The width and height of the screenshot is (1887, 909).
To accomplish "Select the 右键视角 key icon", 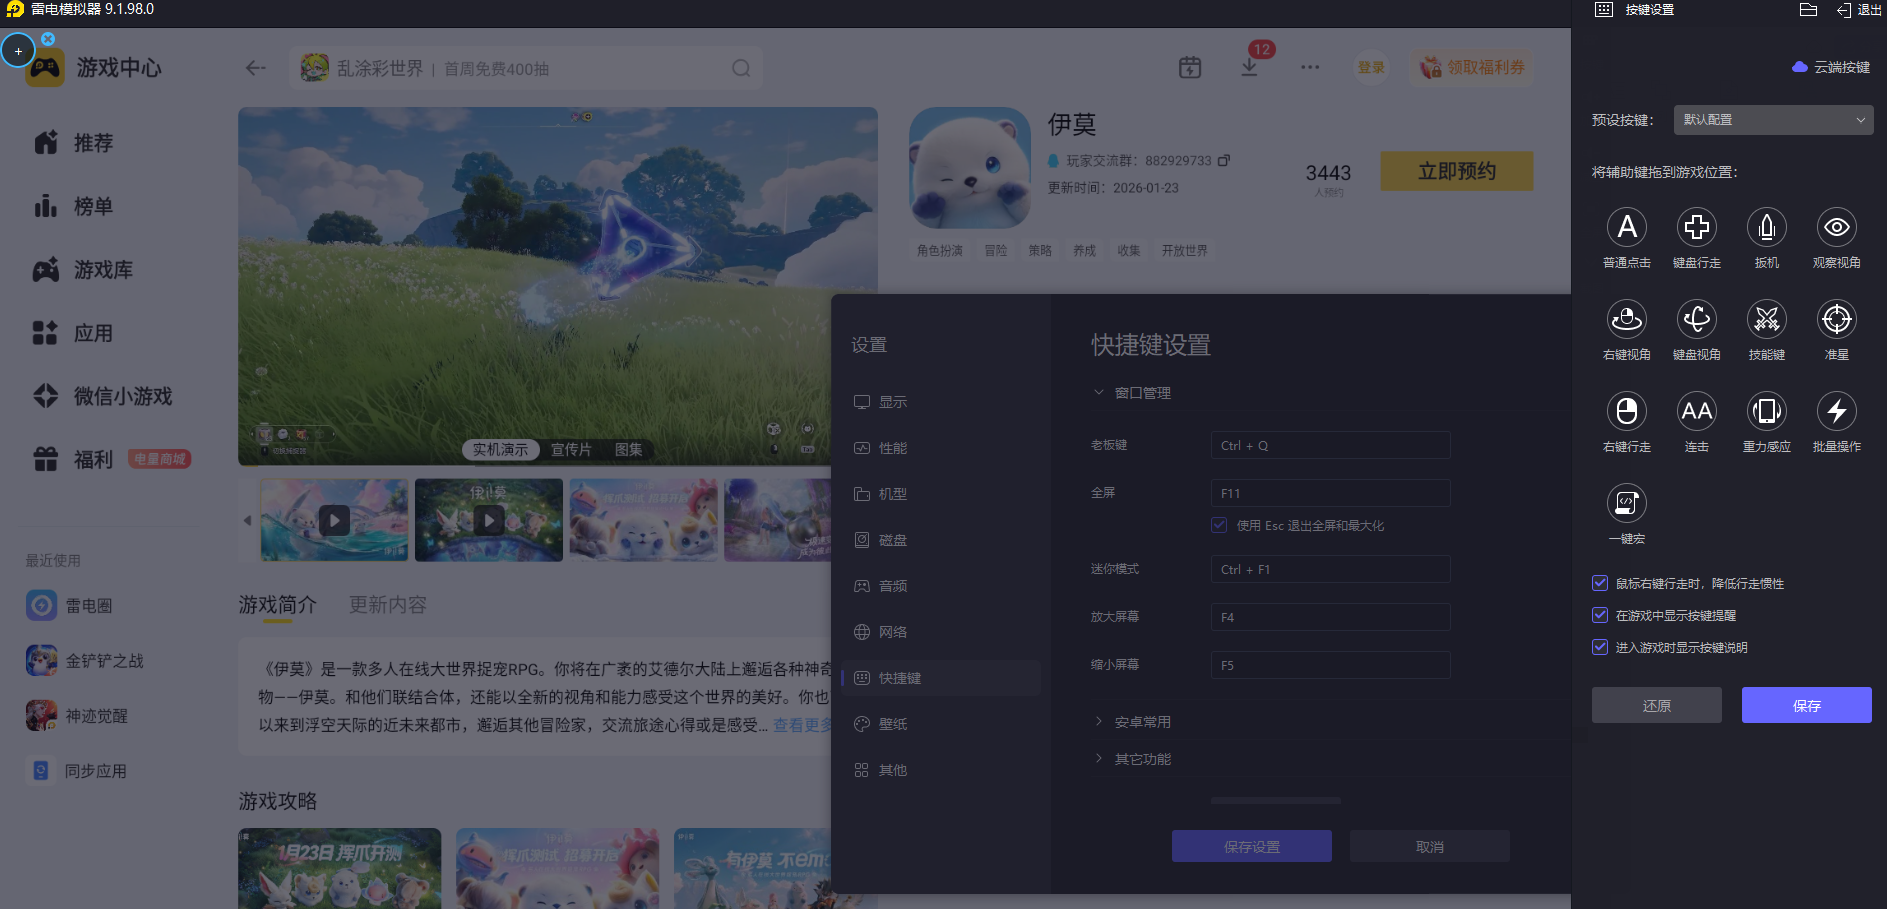I will click(1627, 319).
